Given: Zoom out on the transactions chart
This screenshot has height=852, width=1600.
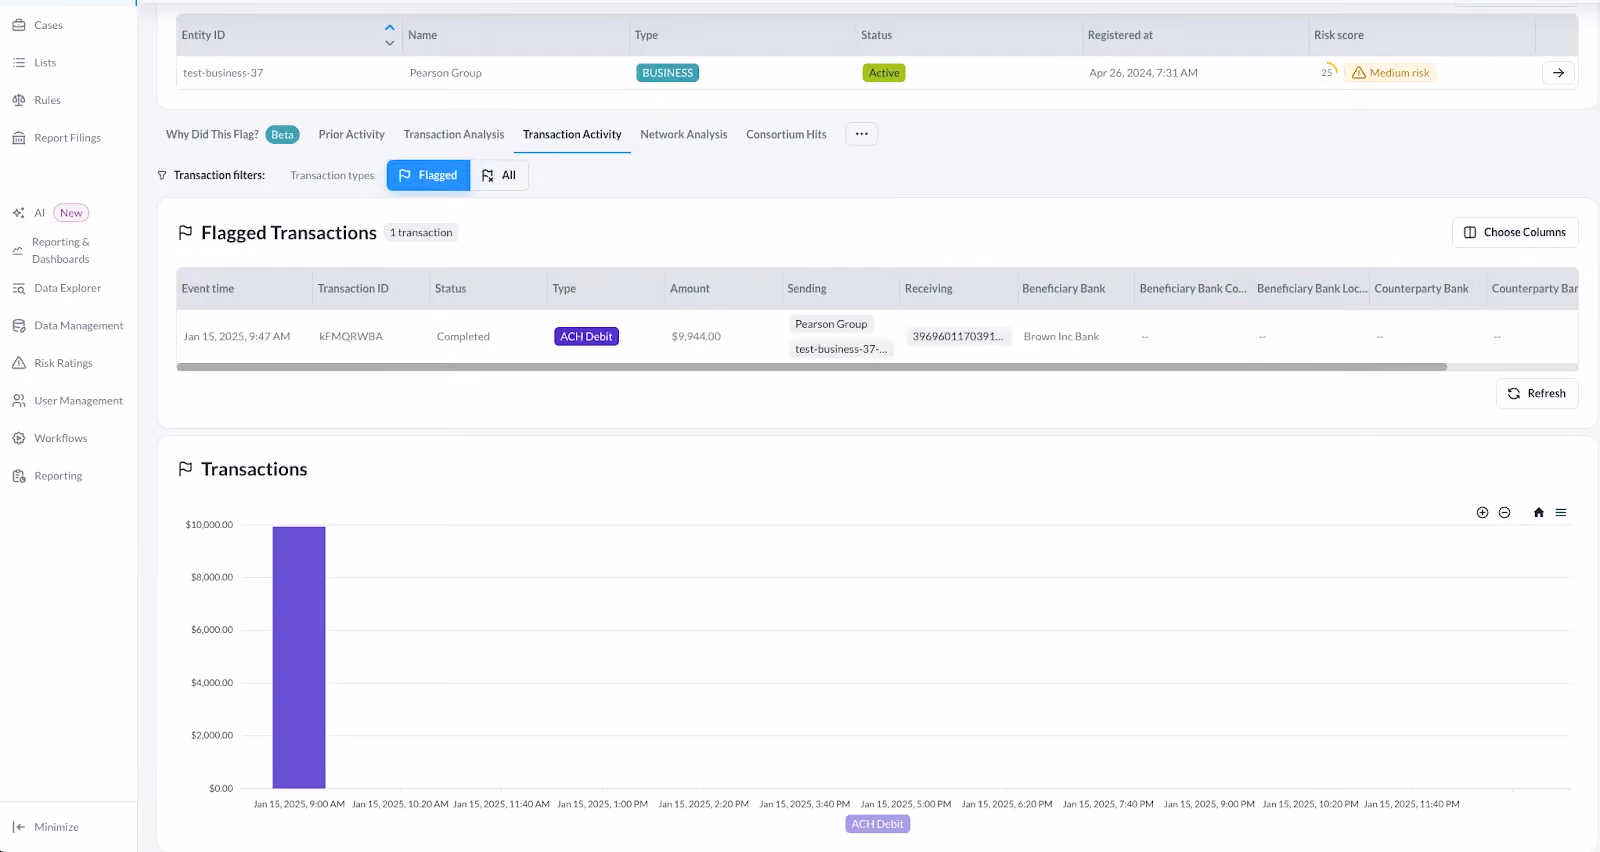Looking at the screenshot, I should click(1504, 513).
